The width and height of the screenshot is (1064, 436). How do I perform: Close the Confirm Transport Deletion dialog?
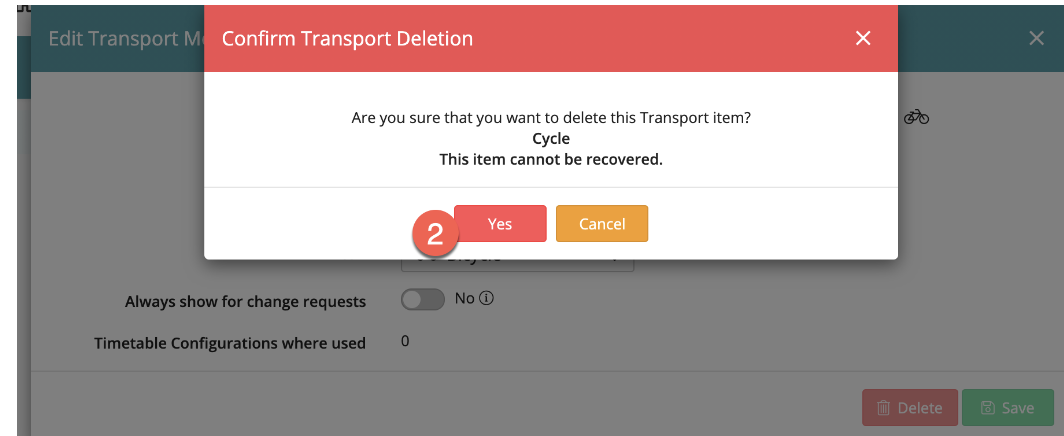click(863, 38)
